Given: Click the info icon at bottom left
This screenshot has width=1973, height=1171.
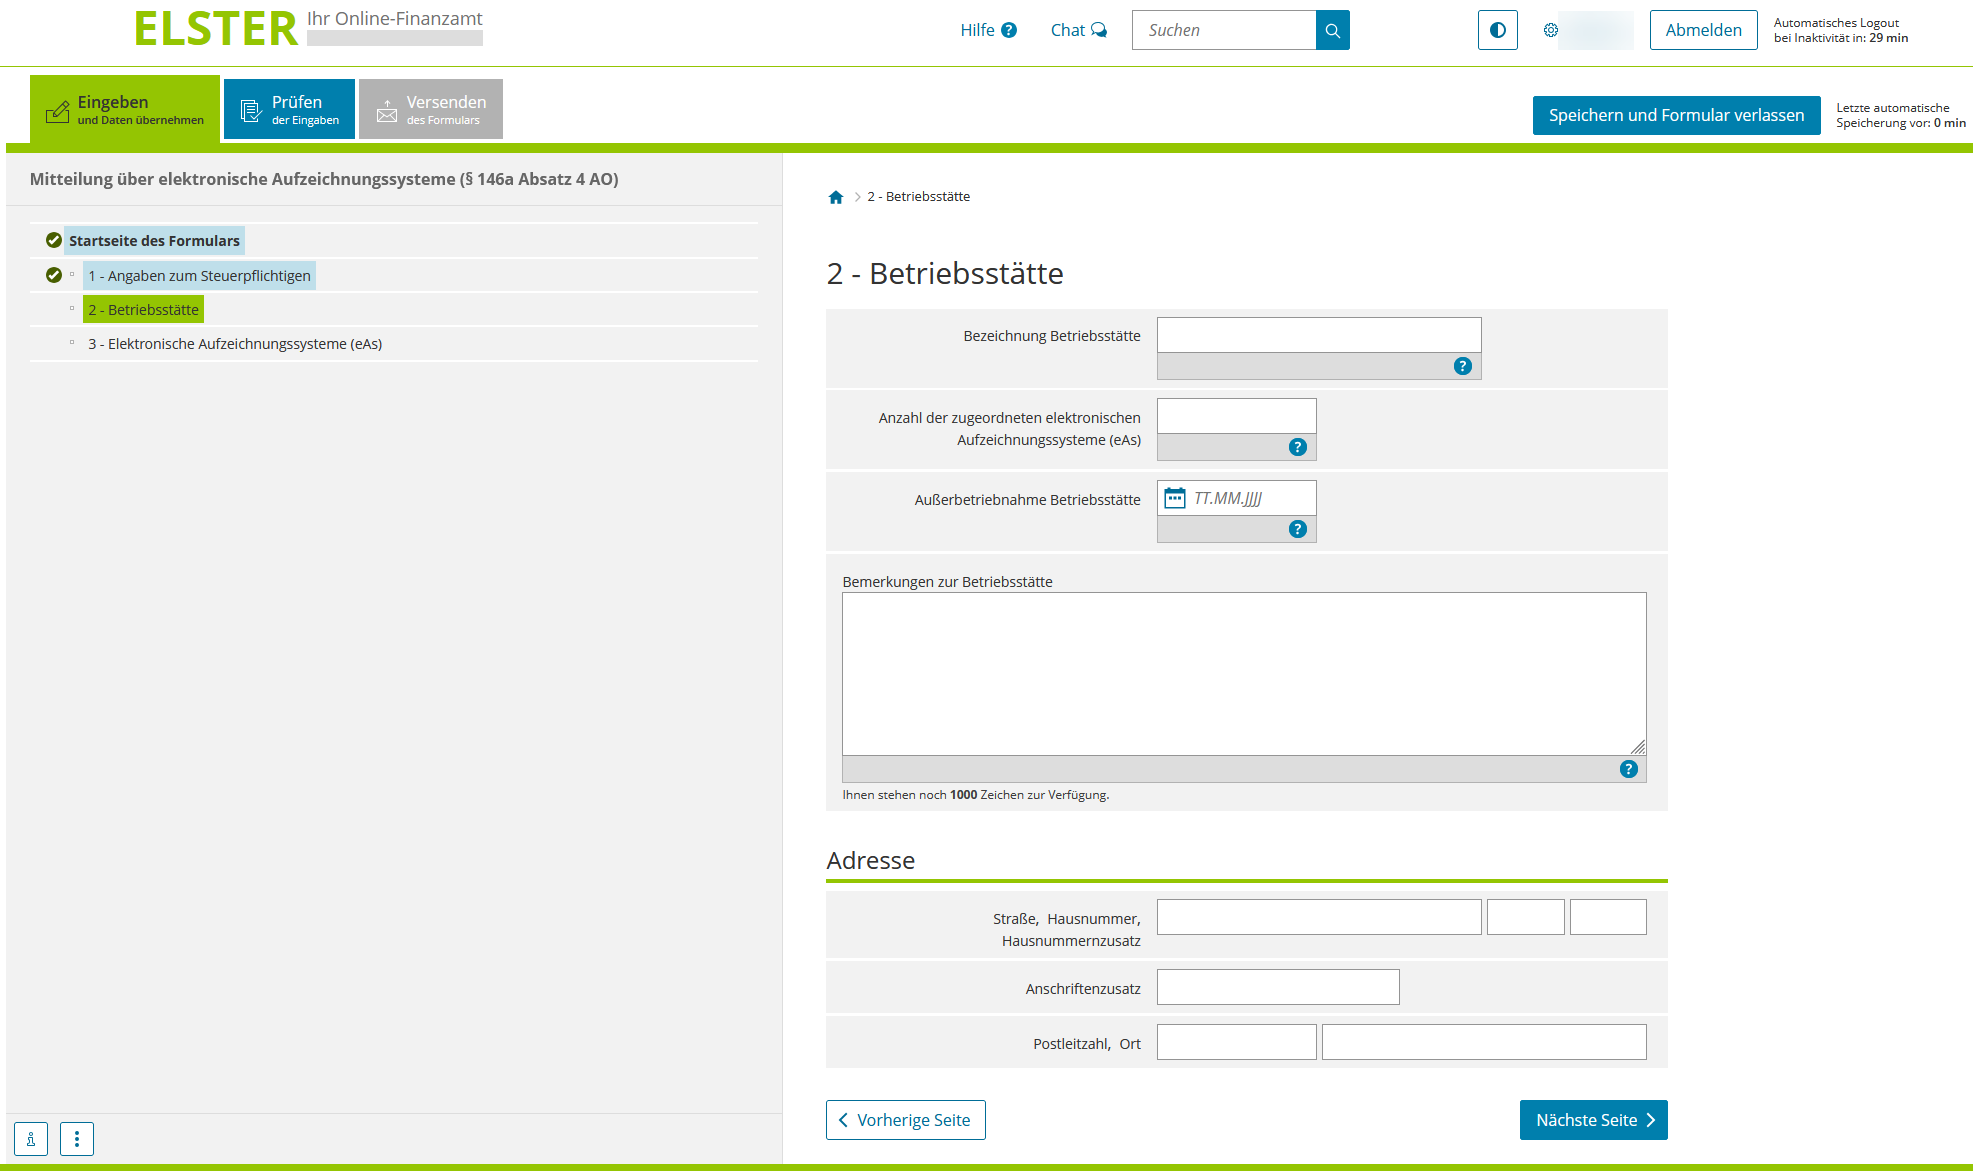Looking at the screenshot, I should tap(31, 1139).
